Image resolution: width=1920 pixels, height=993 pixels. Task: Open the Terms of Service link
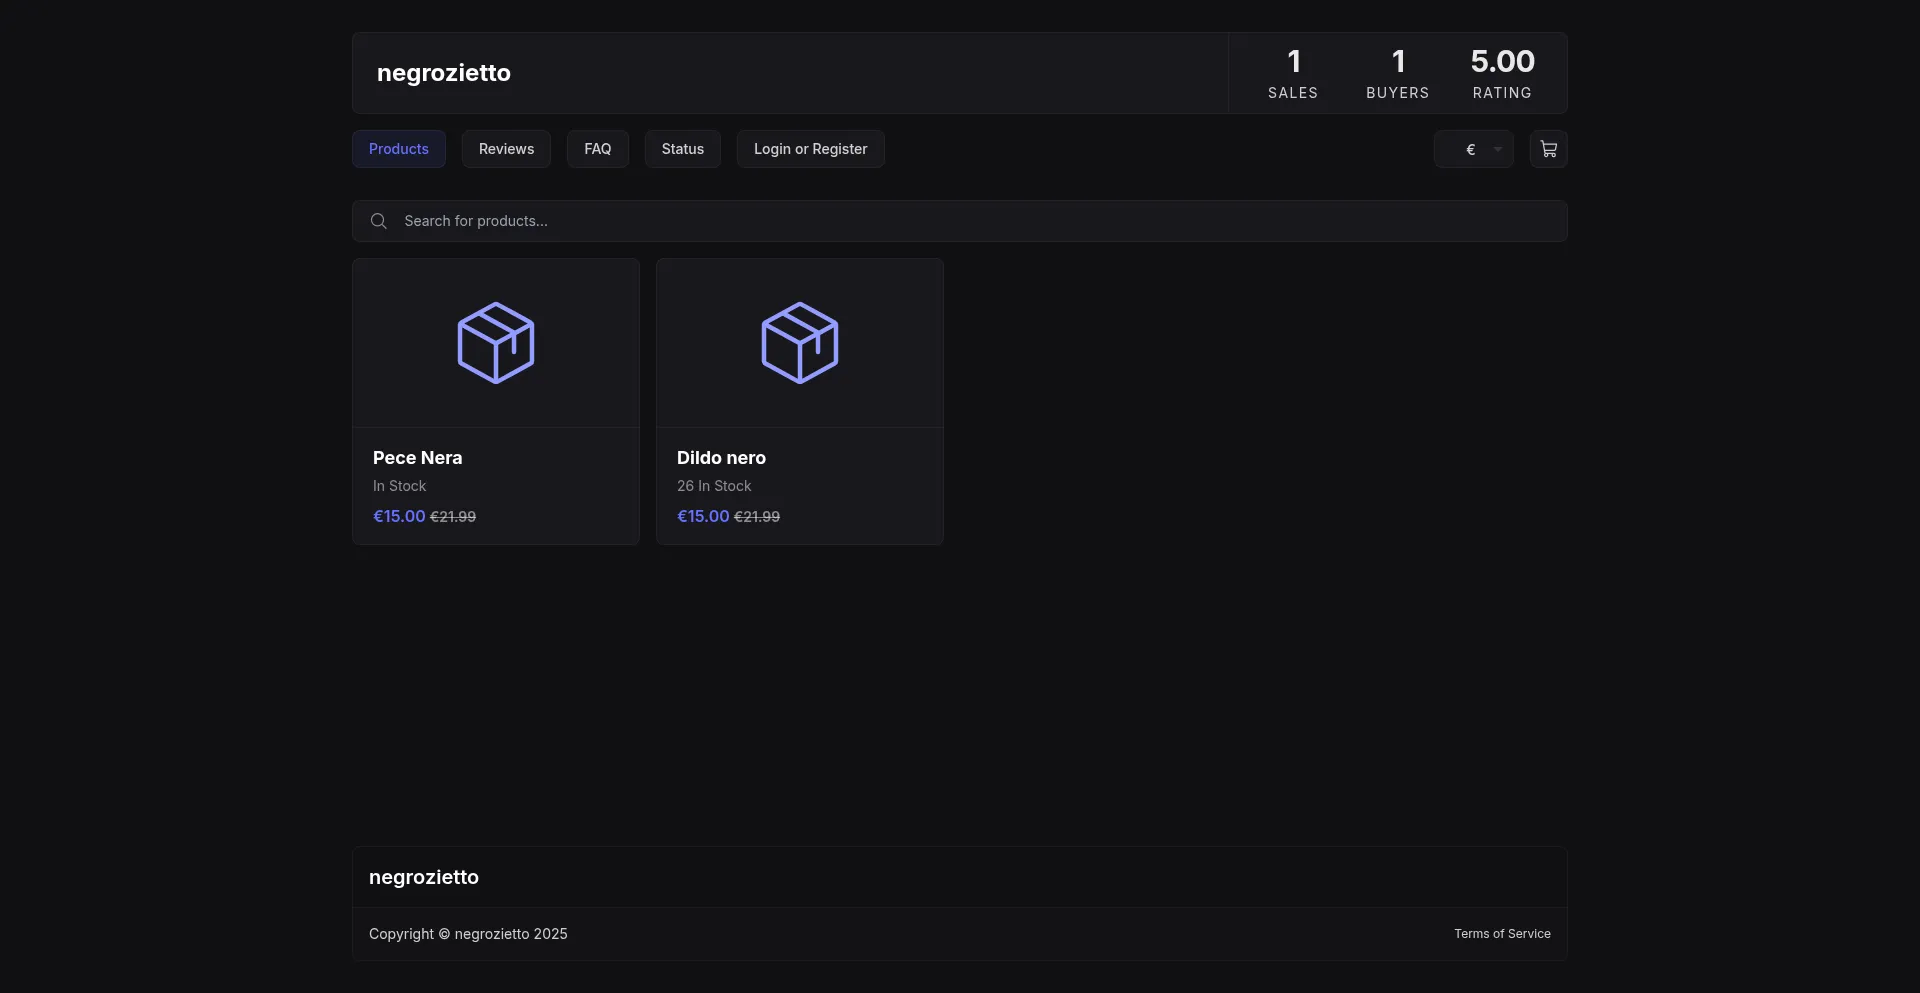tap(1502, 934)
